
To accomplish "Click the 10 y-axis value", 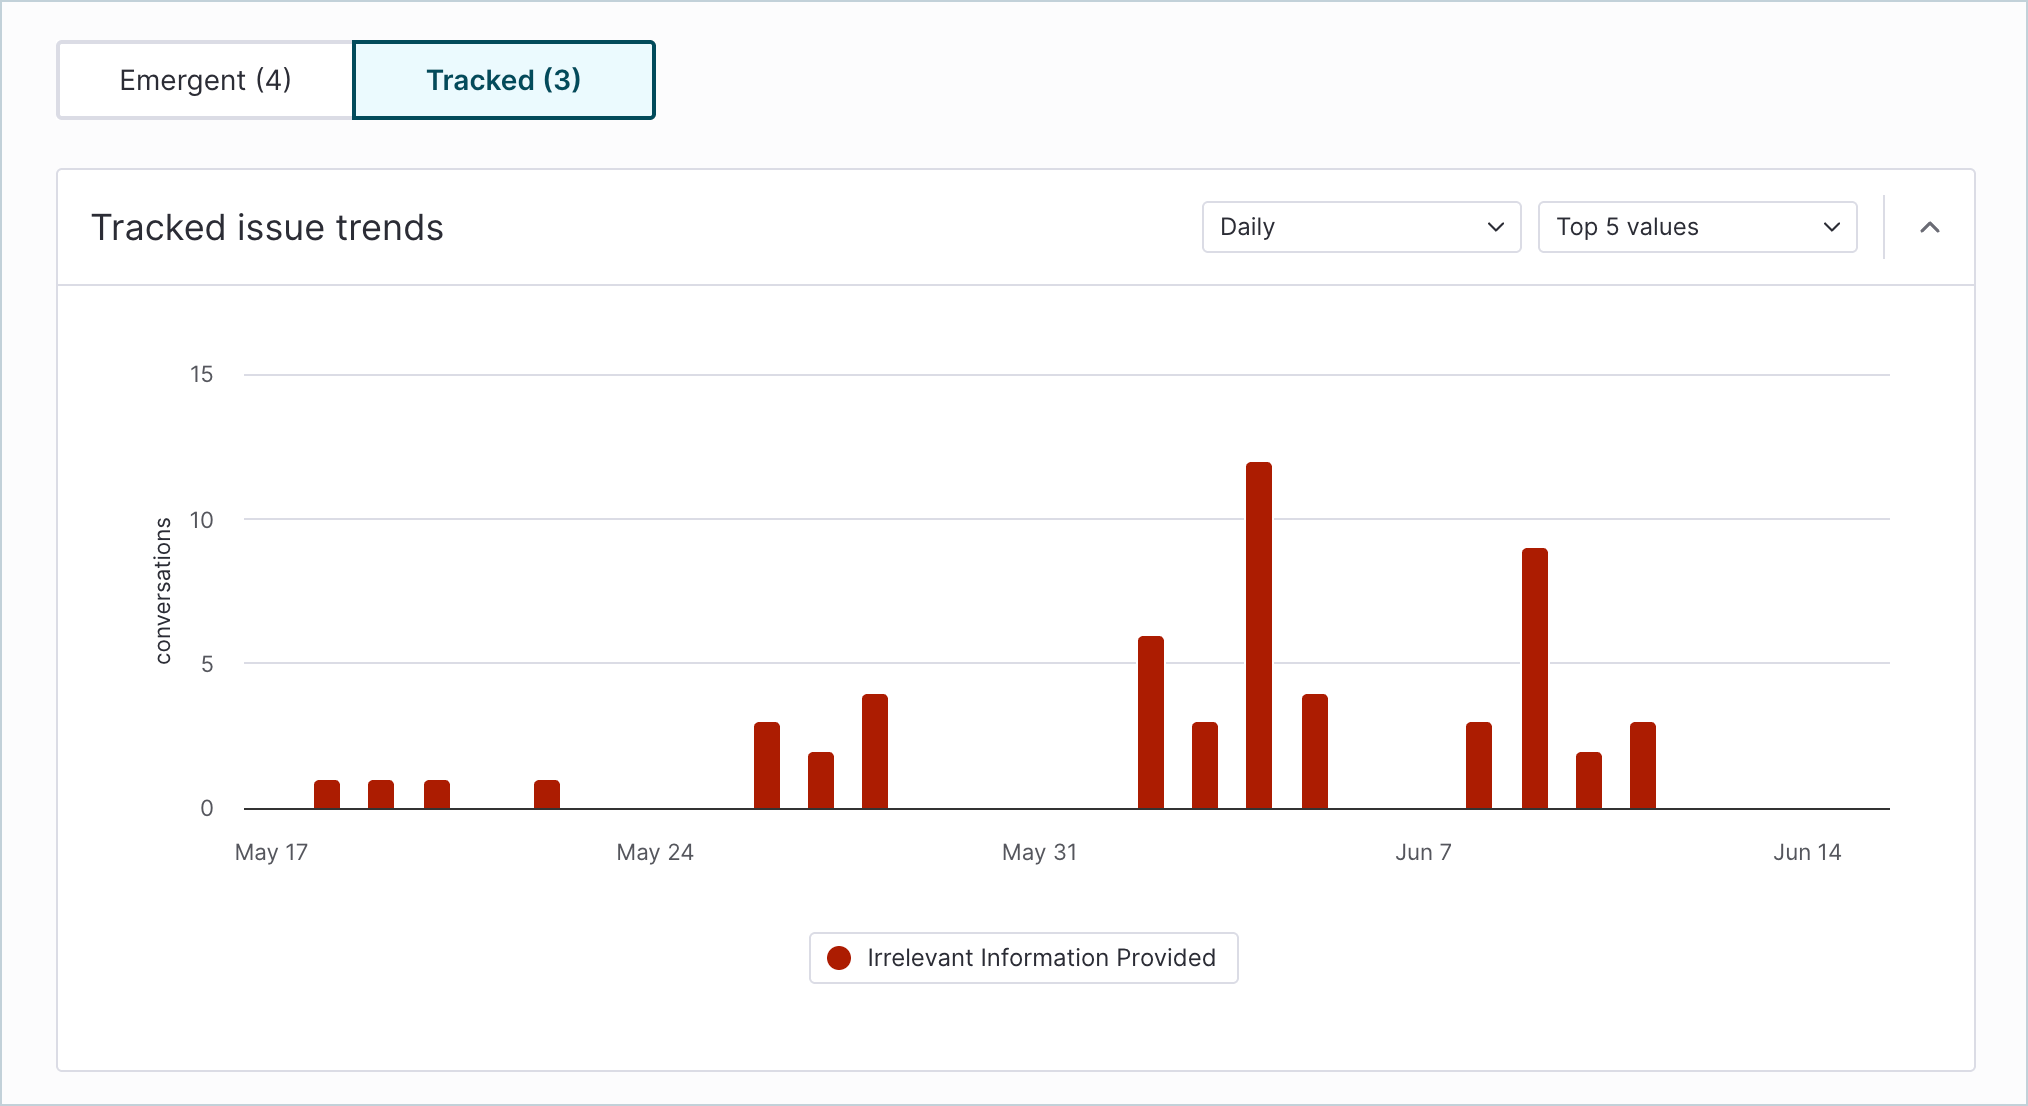I will (202, 520).
